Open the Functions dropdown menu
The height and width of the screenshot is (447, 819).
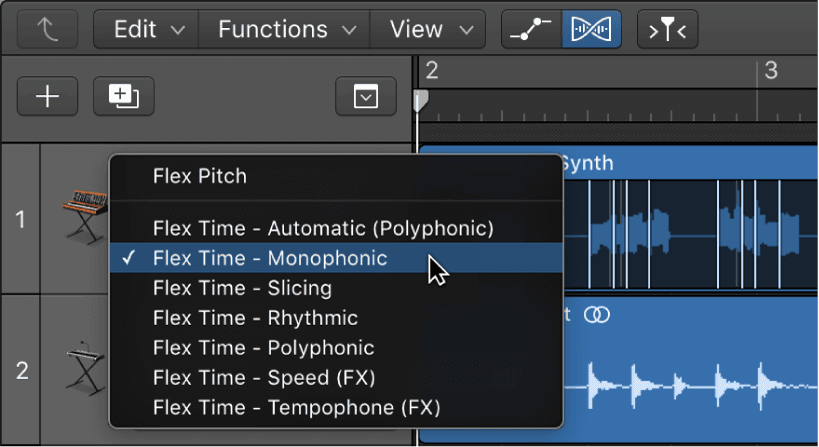click(285, 29)
